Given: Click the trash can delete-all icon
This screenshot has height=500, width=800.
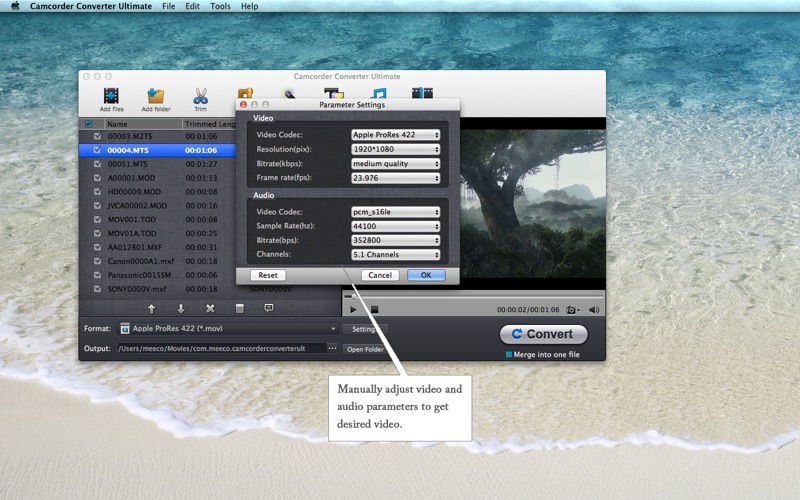Looking at the screenshot, I should (239, 309).
